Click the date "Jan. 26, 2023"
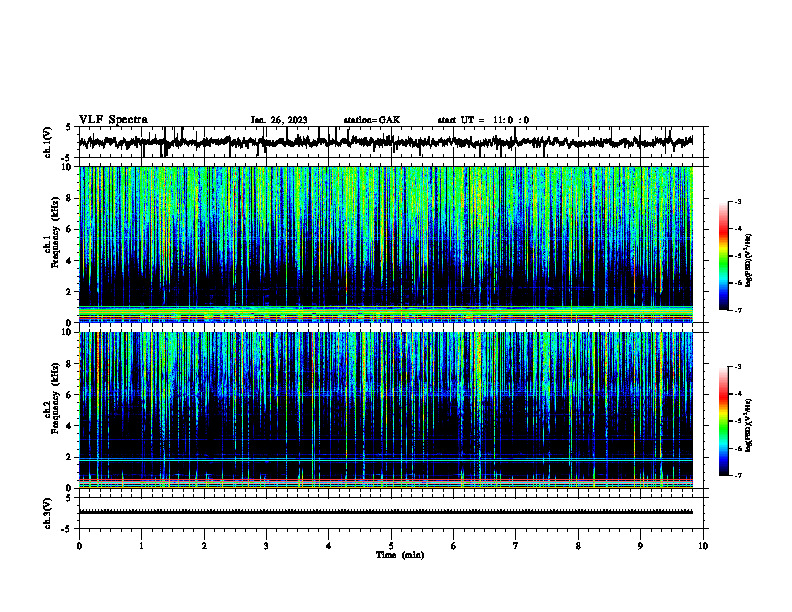 (x=279, y=120)
